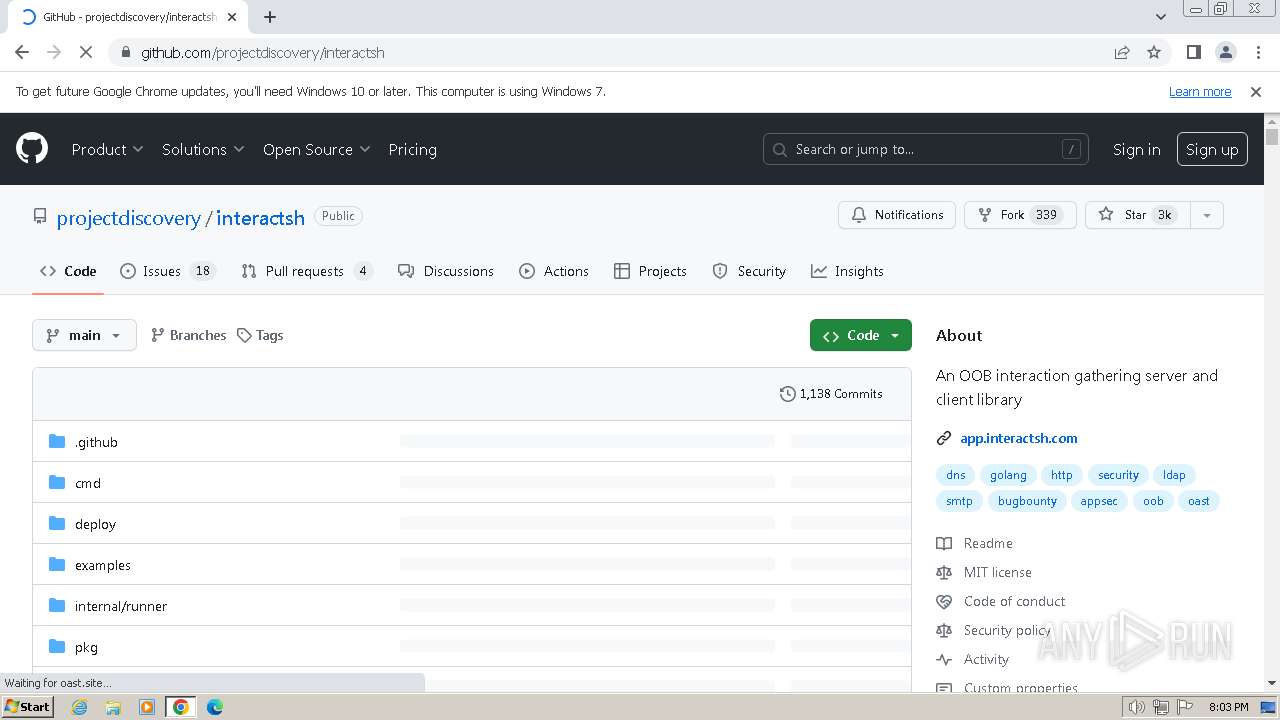Open the cmd folder
The width and height of the screenshot is (1280, 720).
(88, 483)
